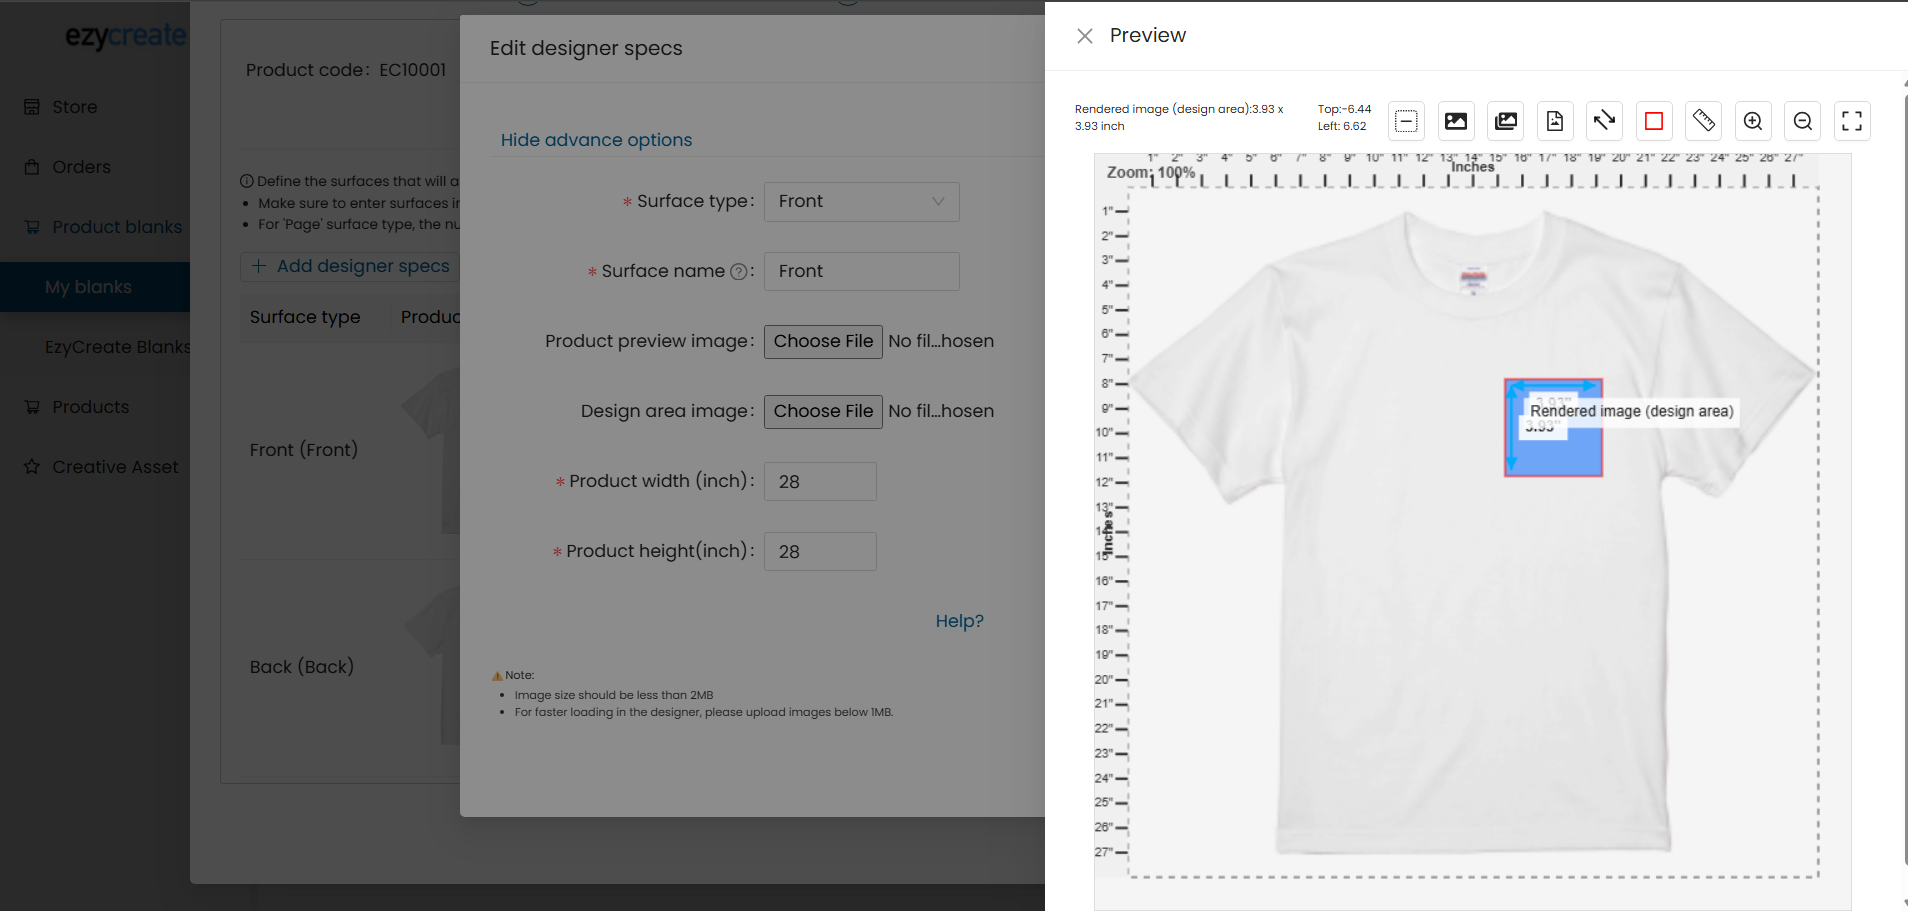Click the Surface name help icon
1908x911 pixels.
(738, 272)
